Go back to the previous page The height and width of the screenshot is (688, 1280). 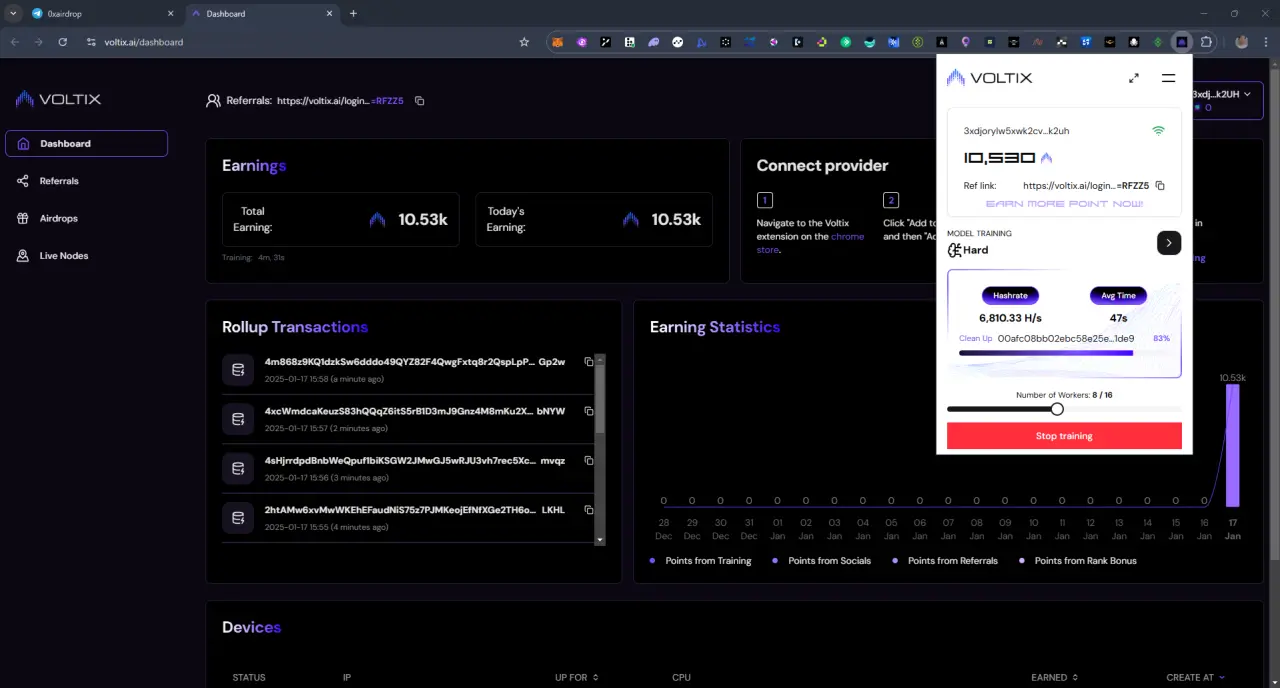pyautogui.click(x=14, y=42)
